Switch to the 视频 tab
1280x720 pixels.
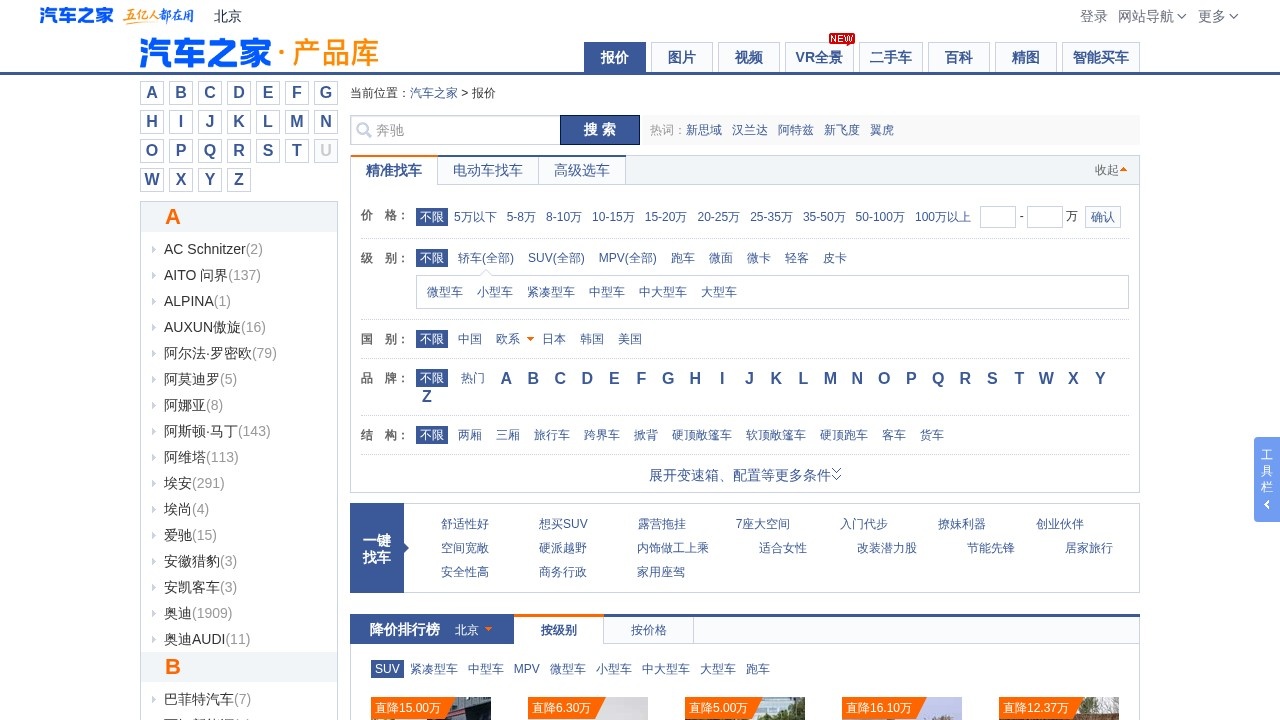click(x=749, y=57)
